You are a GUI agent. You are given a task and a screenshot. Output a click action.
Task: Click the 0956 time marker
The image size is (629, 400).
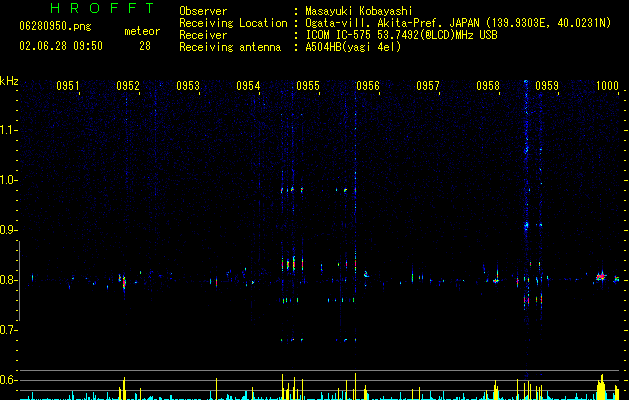[368, 86]
